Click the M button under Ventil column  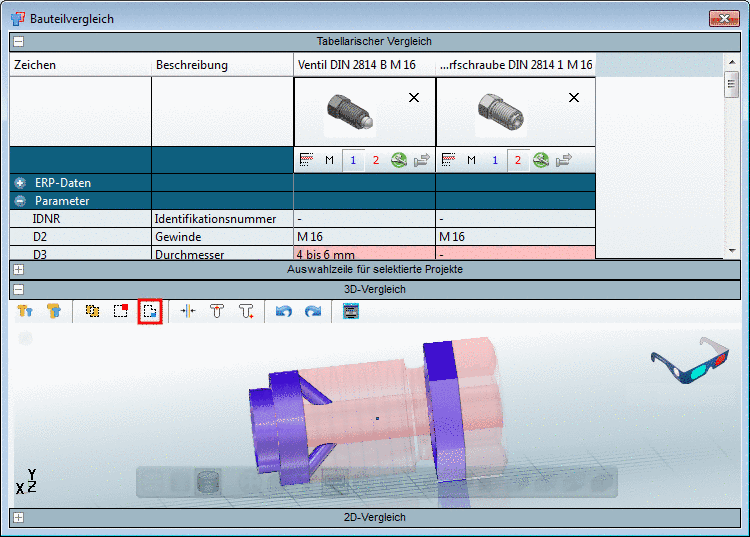[x=330, y=160]
